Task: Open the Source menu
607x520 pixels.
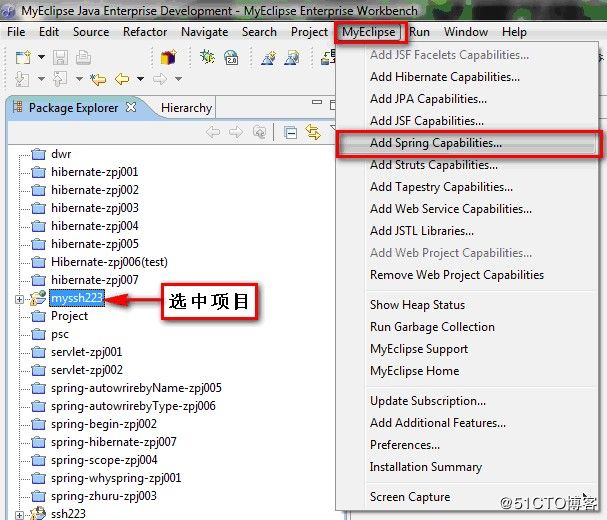Action: pos(91,32)
